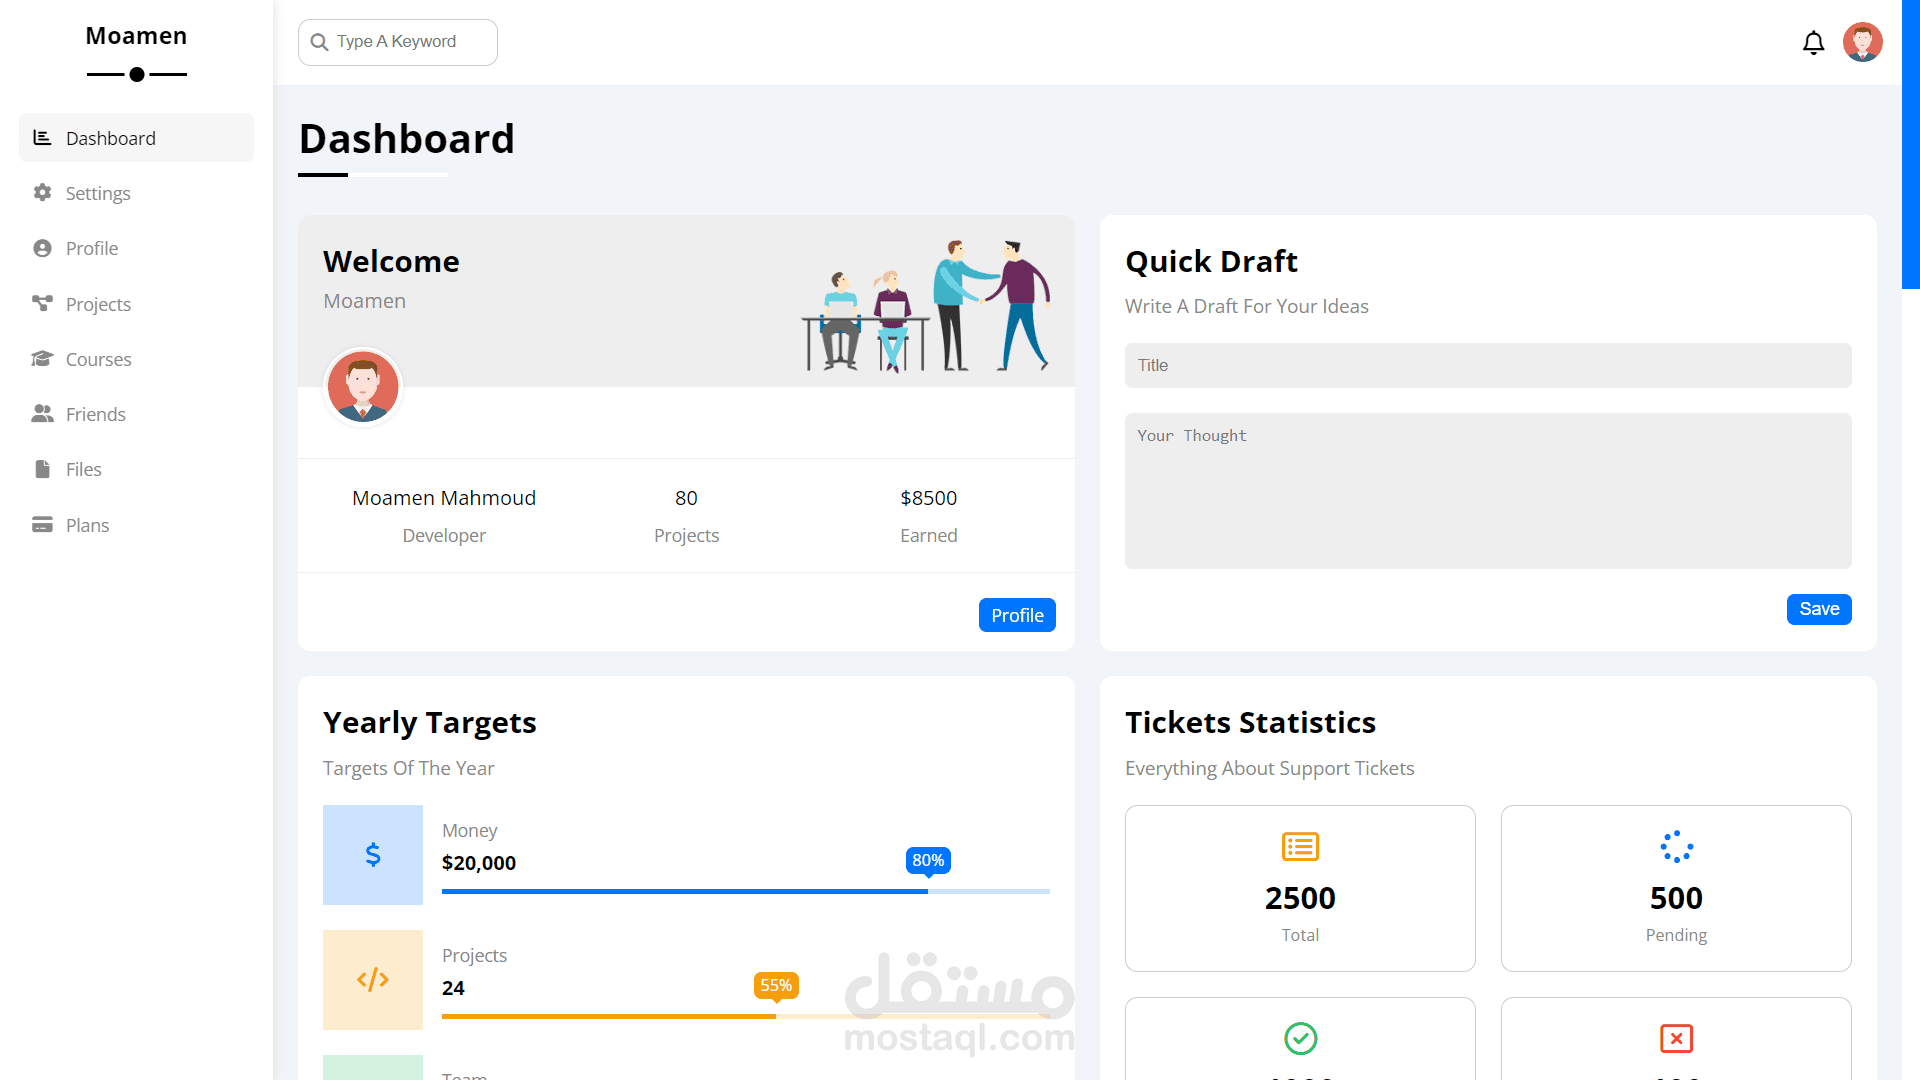Screen dimensions: 1920x1080
Task: Click the Welcome card profile avatar
Action: point(363,387)
